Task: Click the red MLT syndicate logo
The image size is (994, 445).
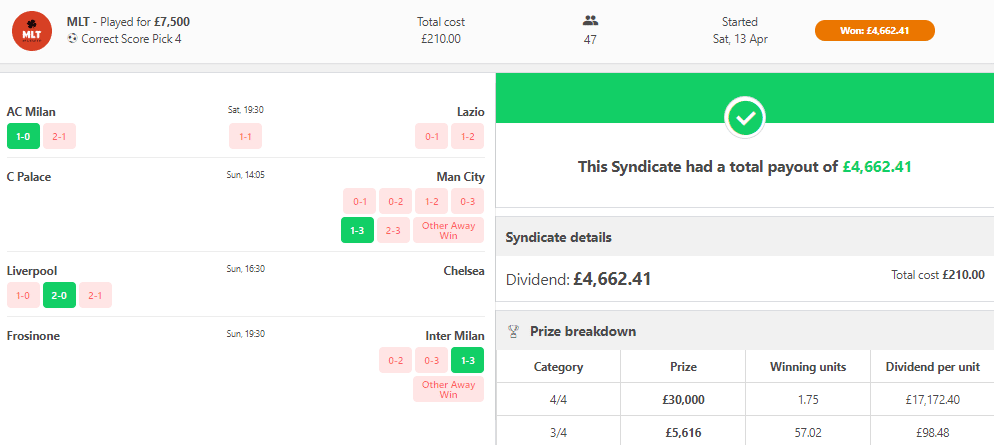Action: 32,31
